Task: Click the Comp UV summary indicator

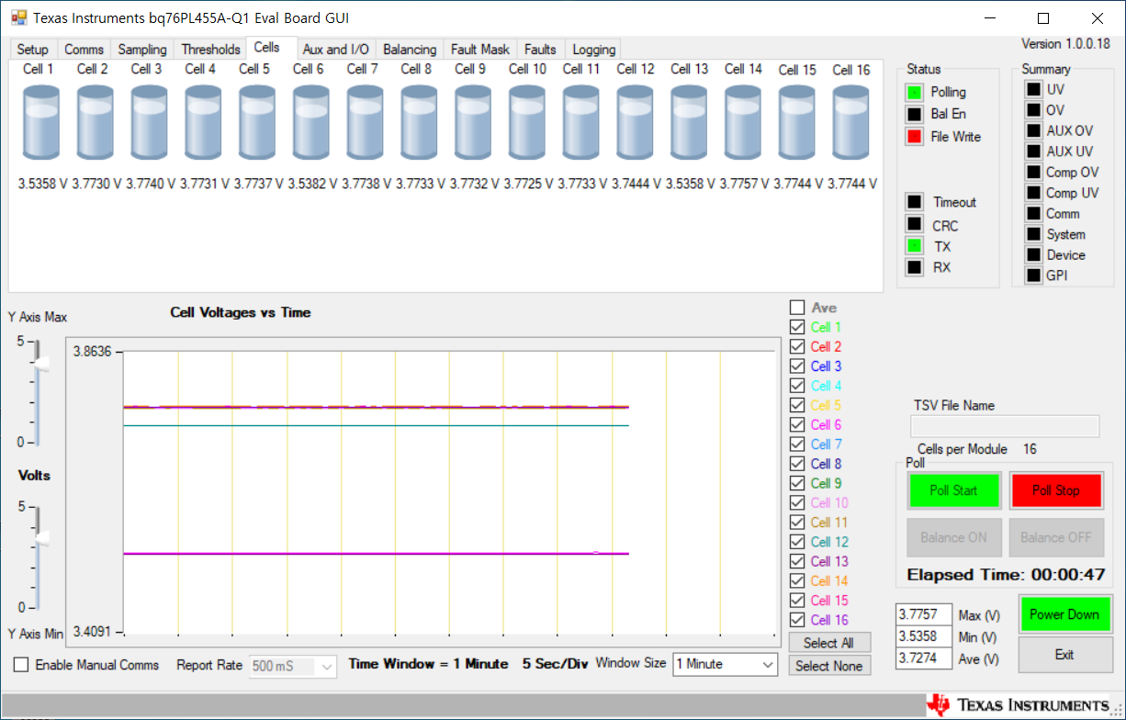Action: [1033, 192]
